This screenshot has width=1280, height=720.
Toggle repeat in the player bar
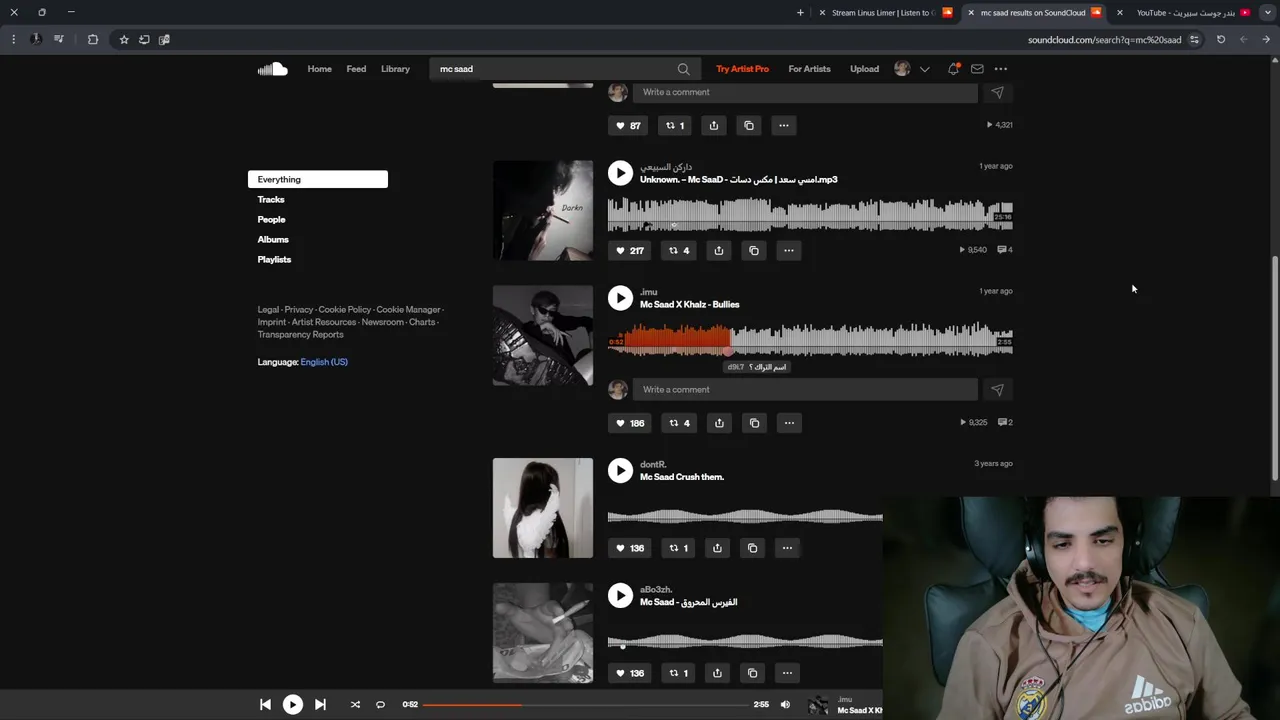[380, 705]
